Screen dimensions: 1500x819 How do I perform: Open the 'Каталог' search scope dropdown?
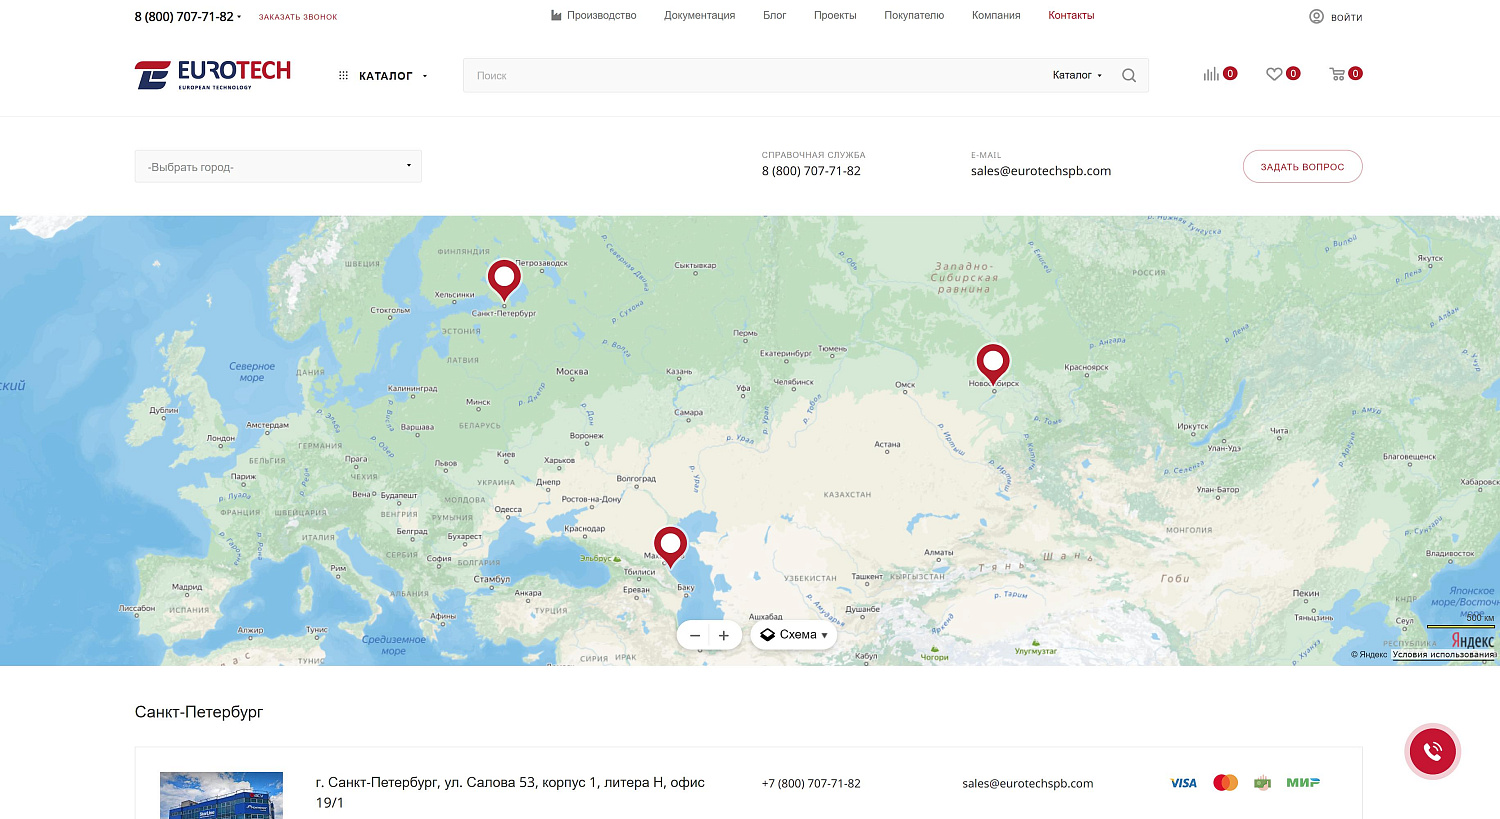(1077, 76)
